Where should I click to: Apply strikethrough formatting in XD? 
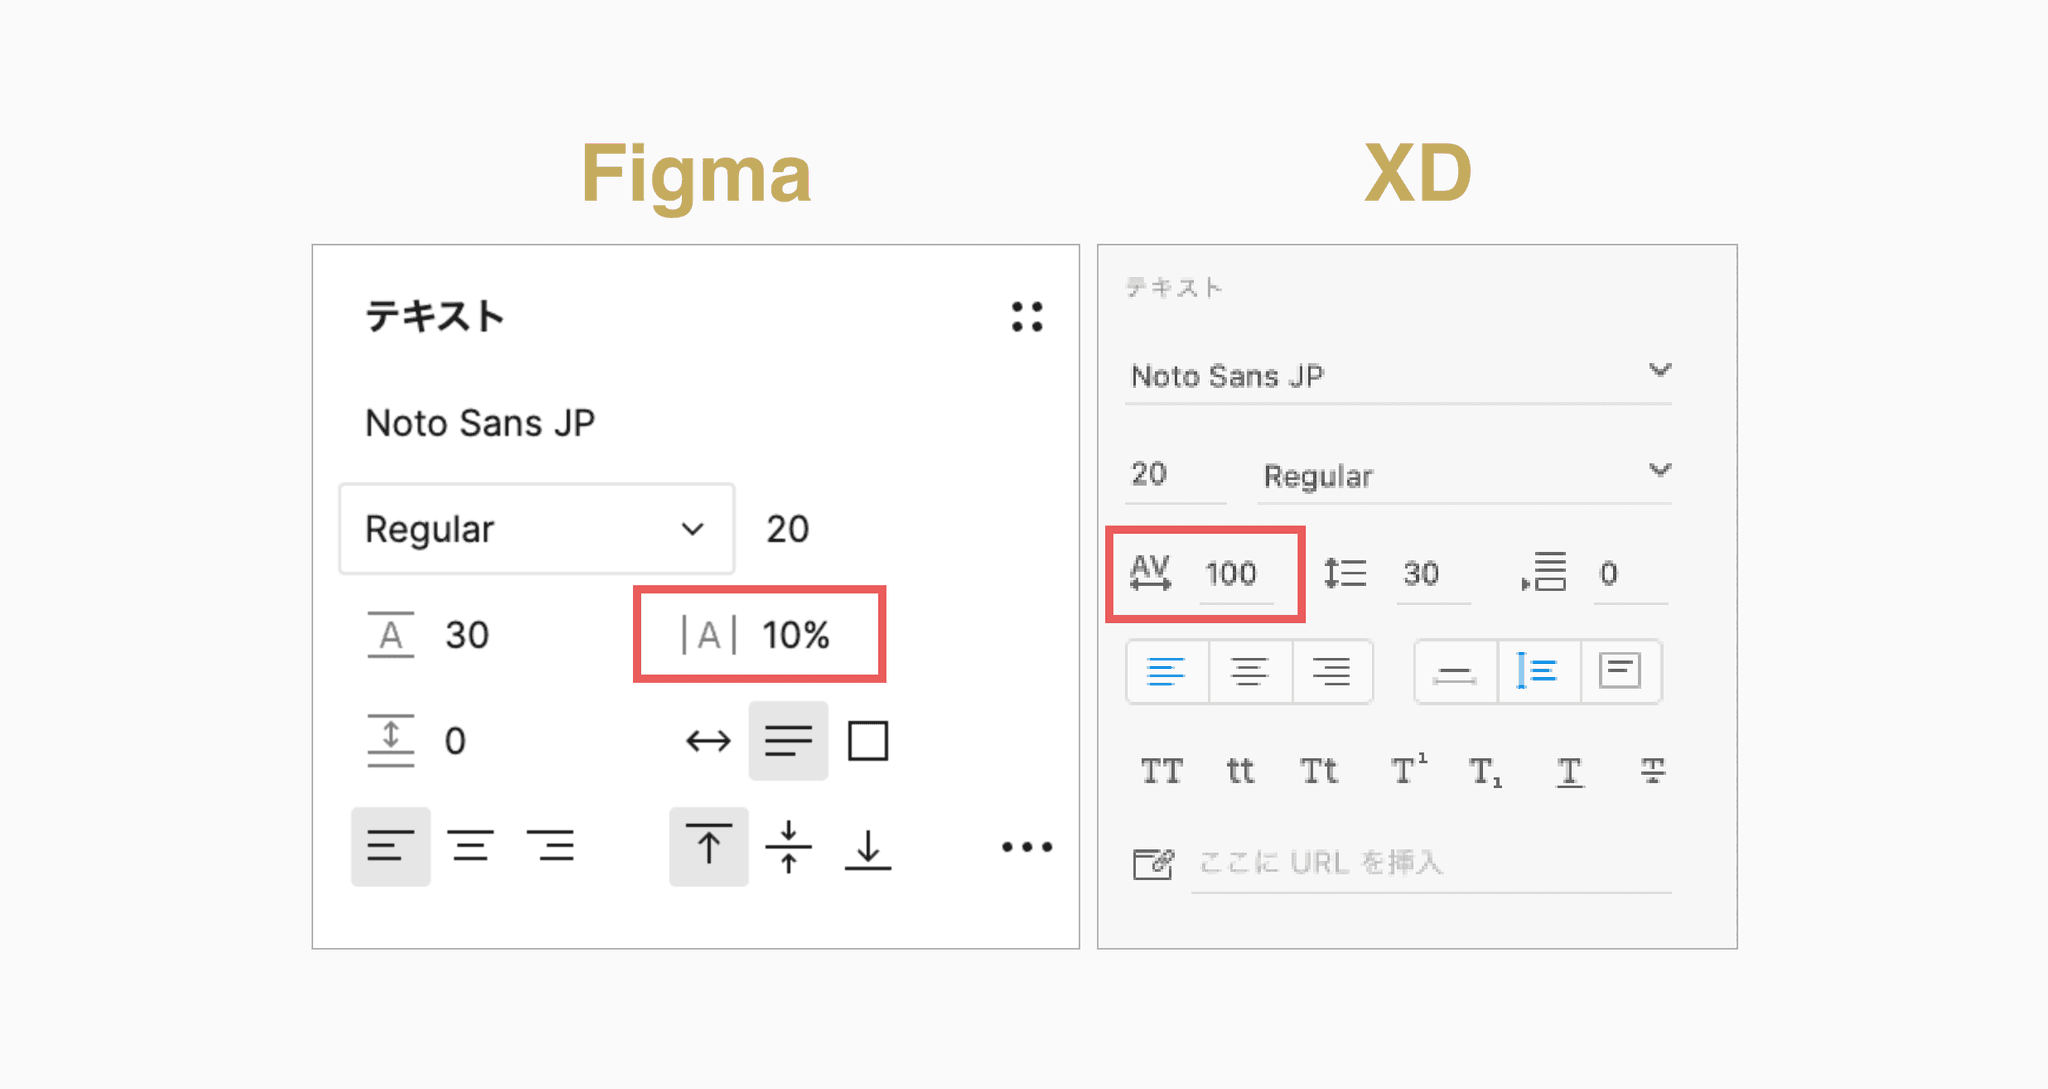click(x=1652, y=771)
